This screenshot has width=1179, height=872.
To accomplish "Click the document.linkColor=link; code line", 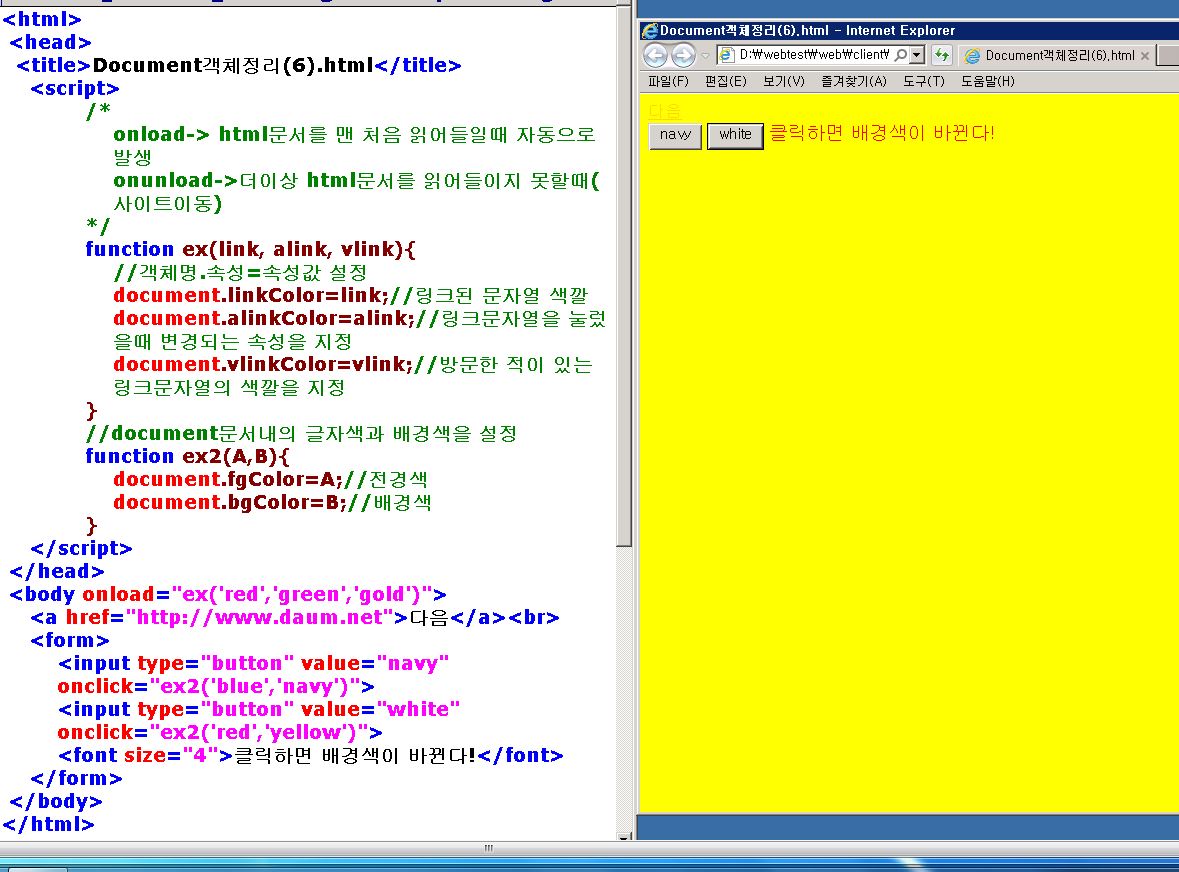I will (351, 295).
